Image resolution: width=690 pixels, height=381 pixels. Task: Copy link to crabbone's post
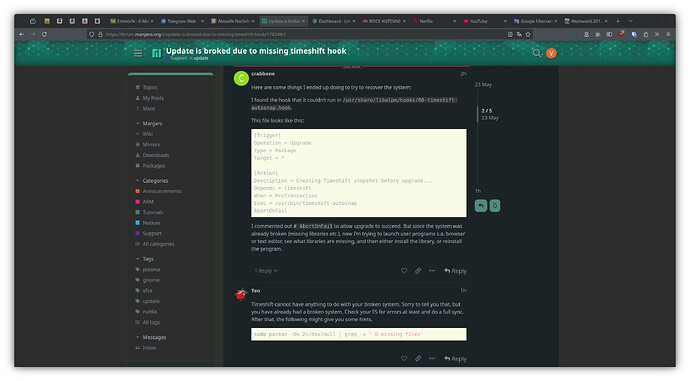click(x=418, y=271)
